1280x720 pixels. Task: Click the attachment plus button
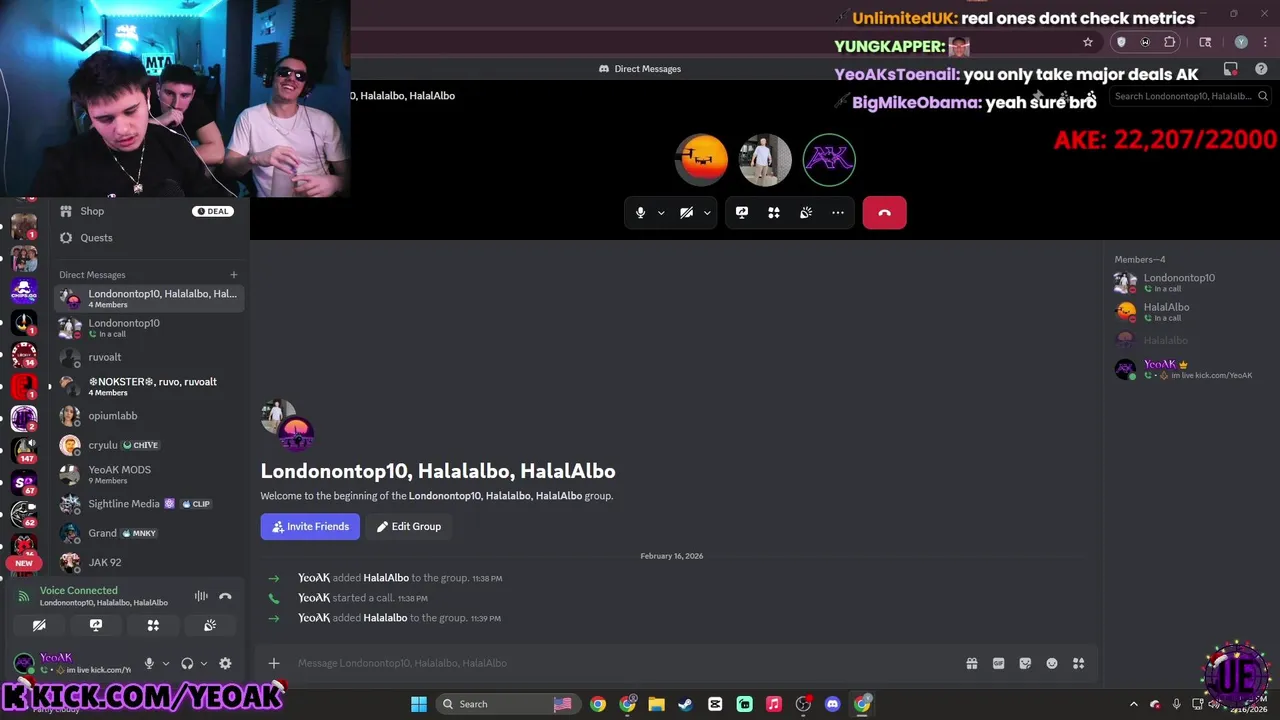(273, 663)
